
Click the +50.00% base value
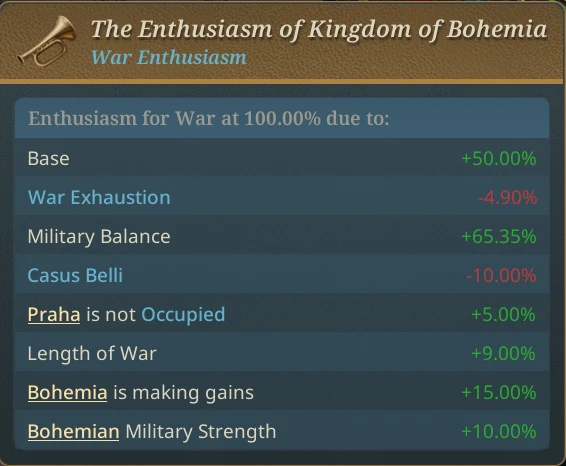[x=499, y=159]
